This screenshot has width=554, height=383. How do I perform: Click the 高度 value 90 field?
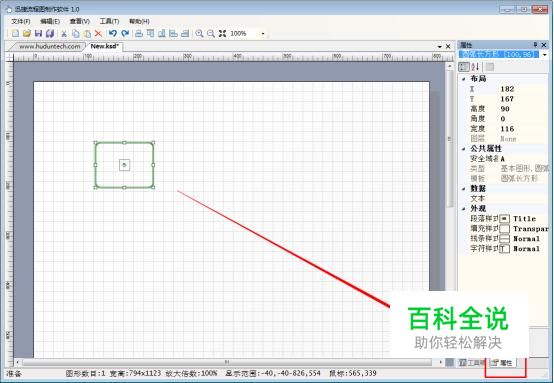click(x=524, y=109)
